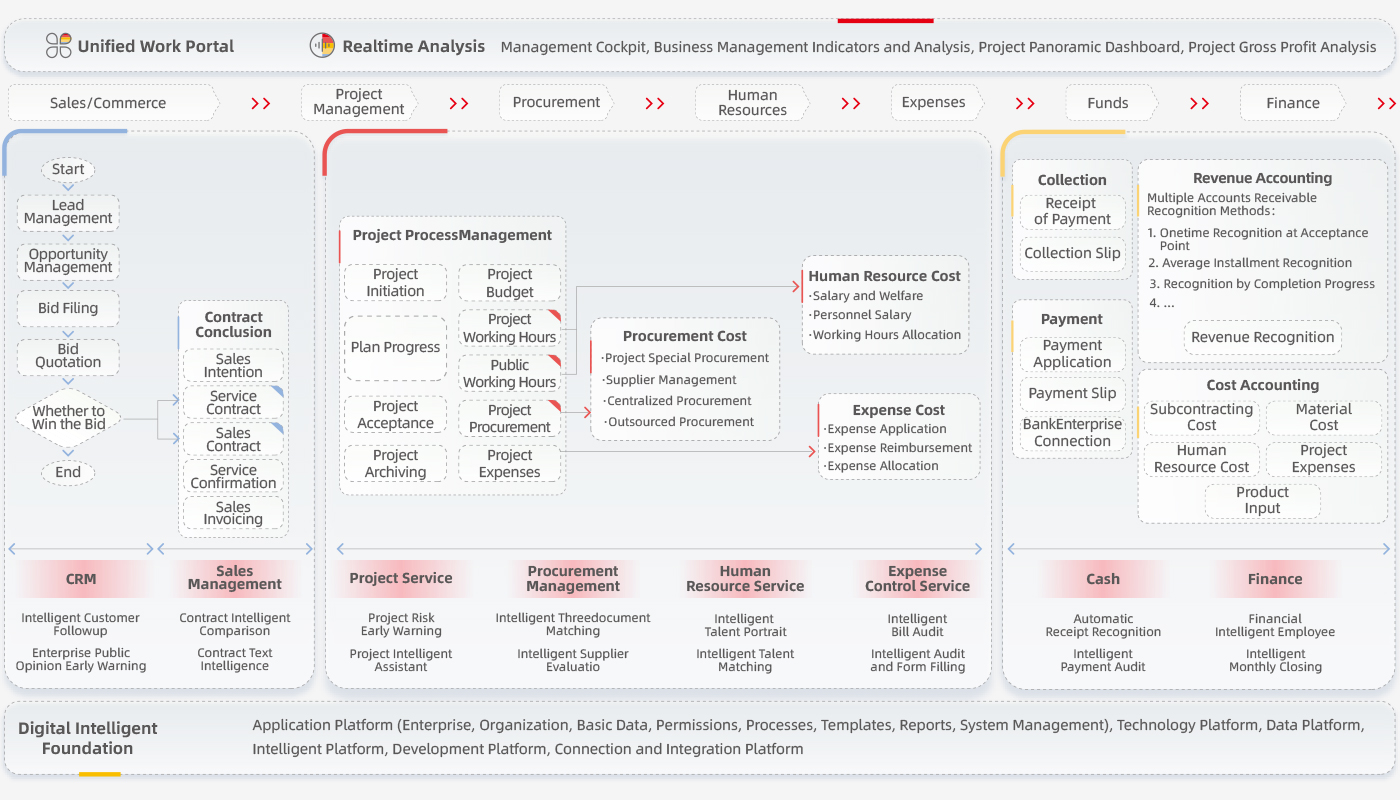Image resolution: width=1400 pixels, height=800 pixels.
Task: Click the Unified Work Portal logo icon
Action: coord(59,46)
